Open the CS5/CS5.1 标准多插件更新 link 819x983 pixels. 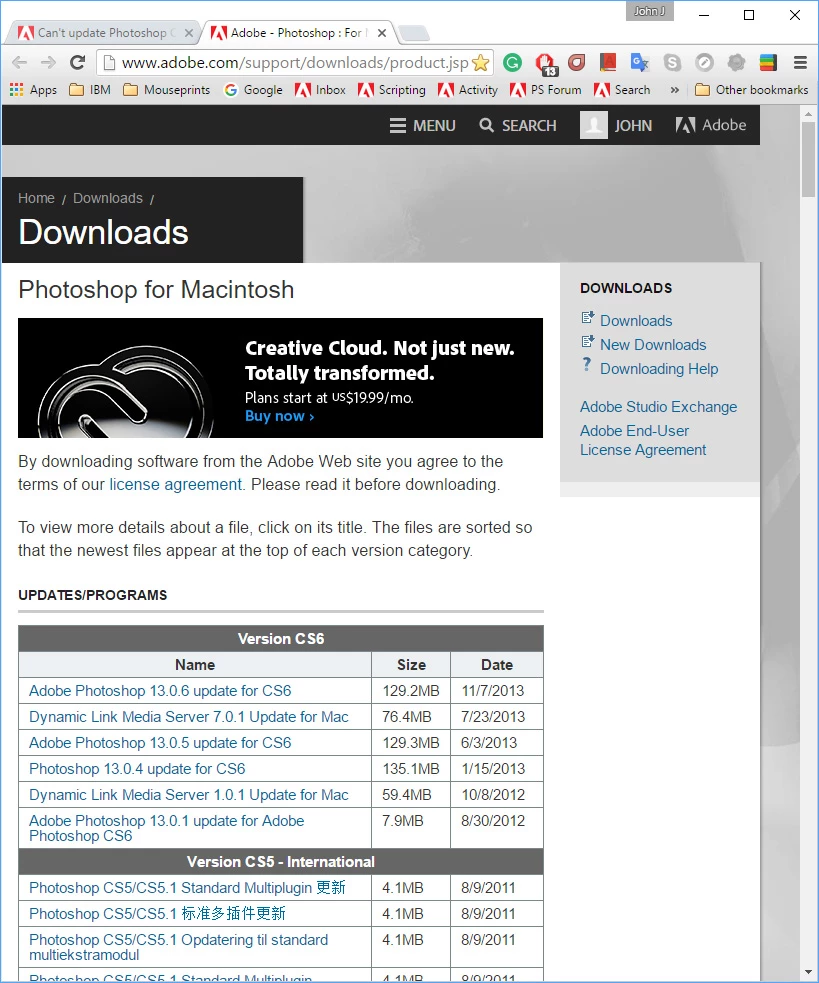click(x=157, y=913)
